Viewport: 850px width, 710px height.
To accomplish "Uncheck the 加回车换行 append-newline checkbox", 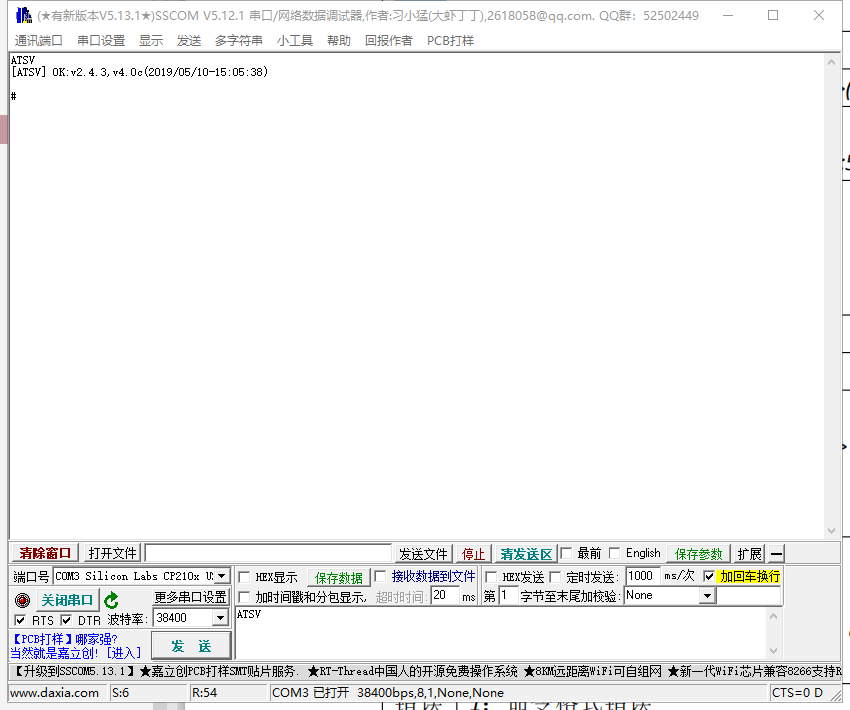I will click(x=708, y=576).
